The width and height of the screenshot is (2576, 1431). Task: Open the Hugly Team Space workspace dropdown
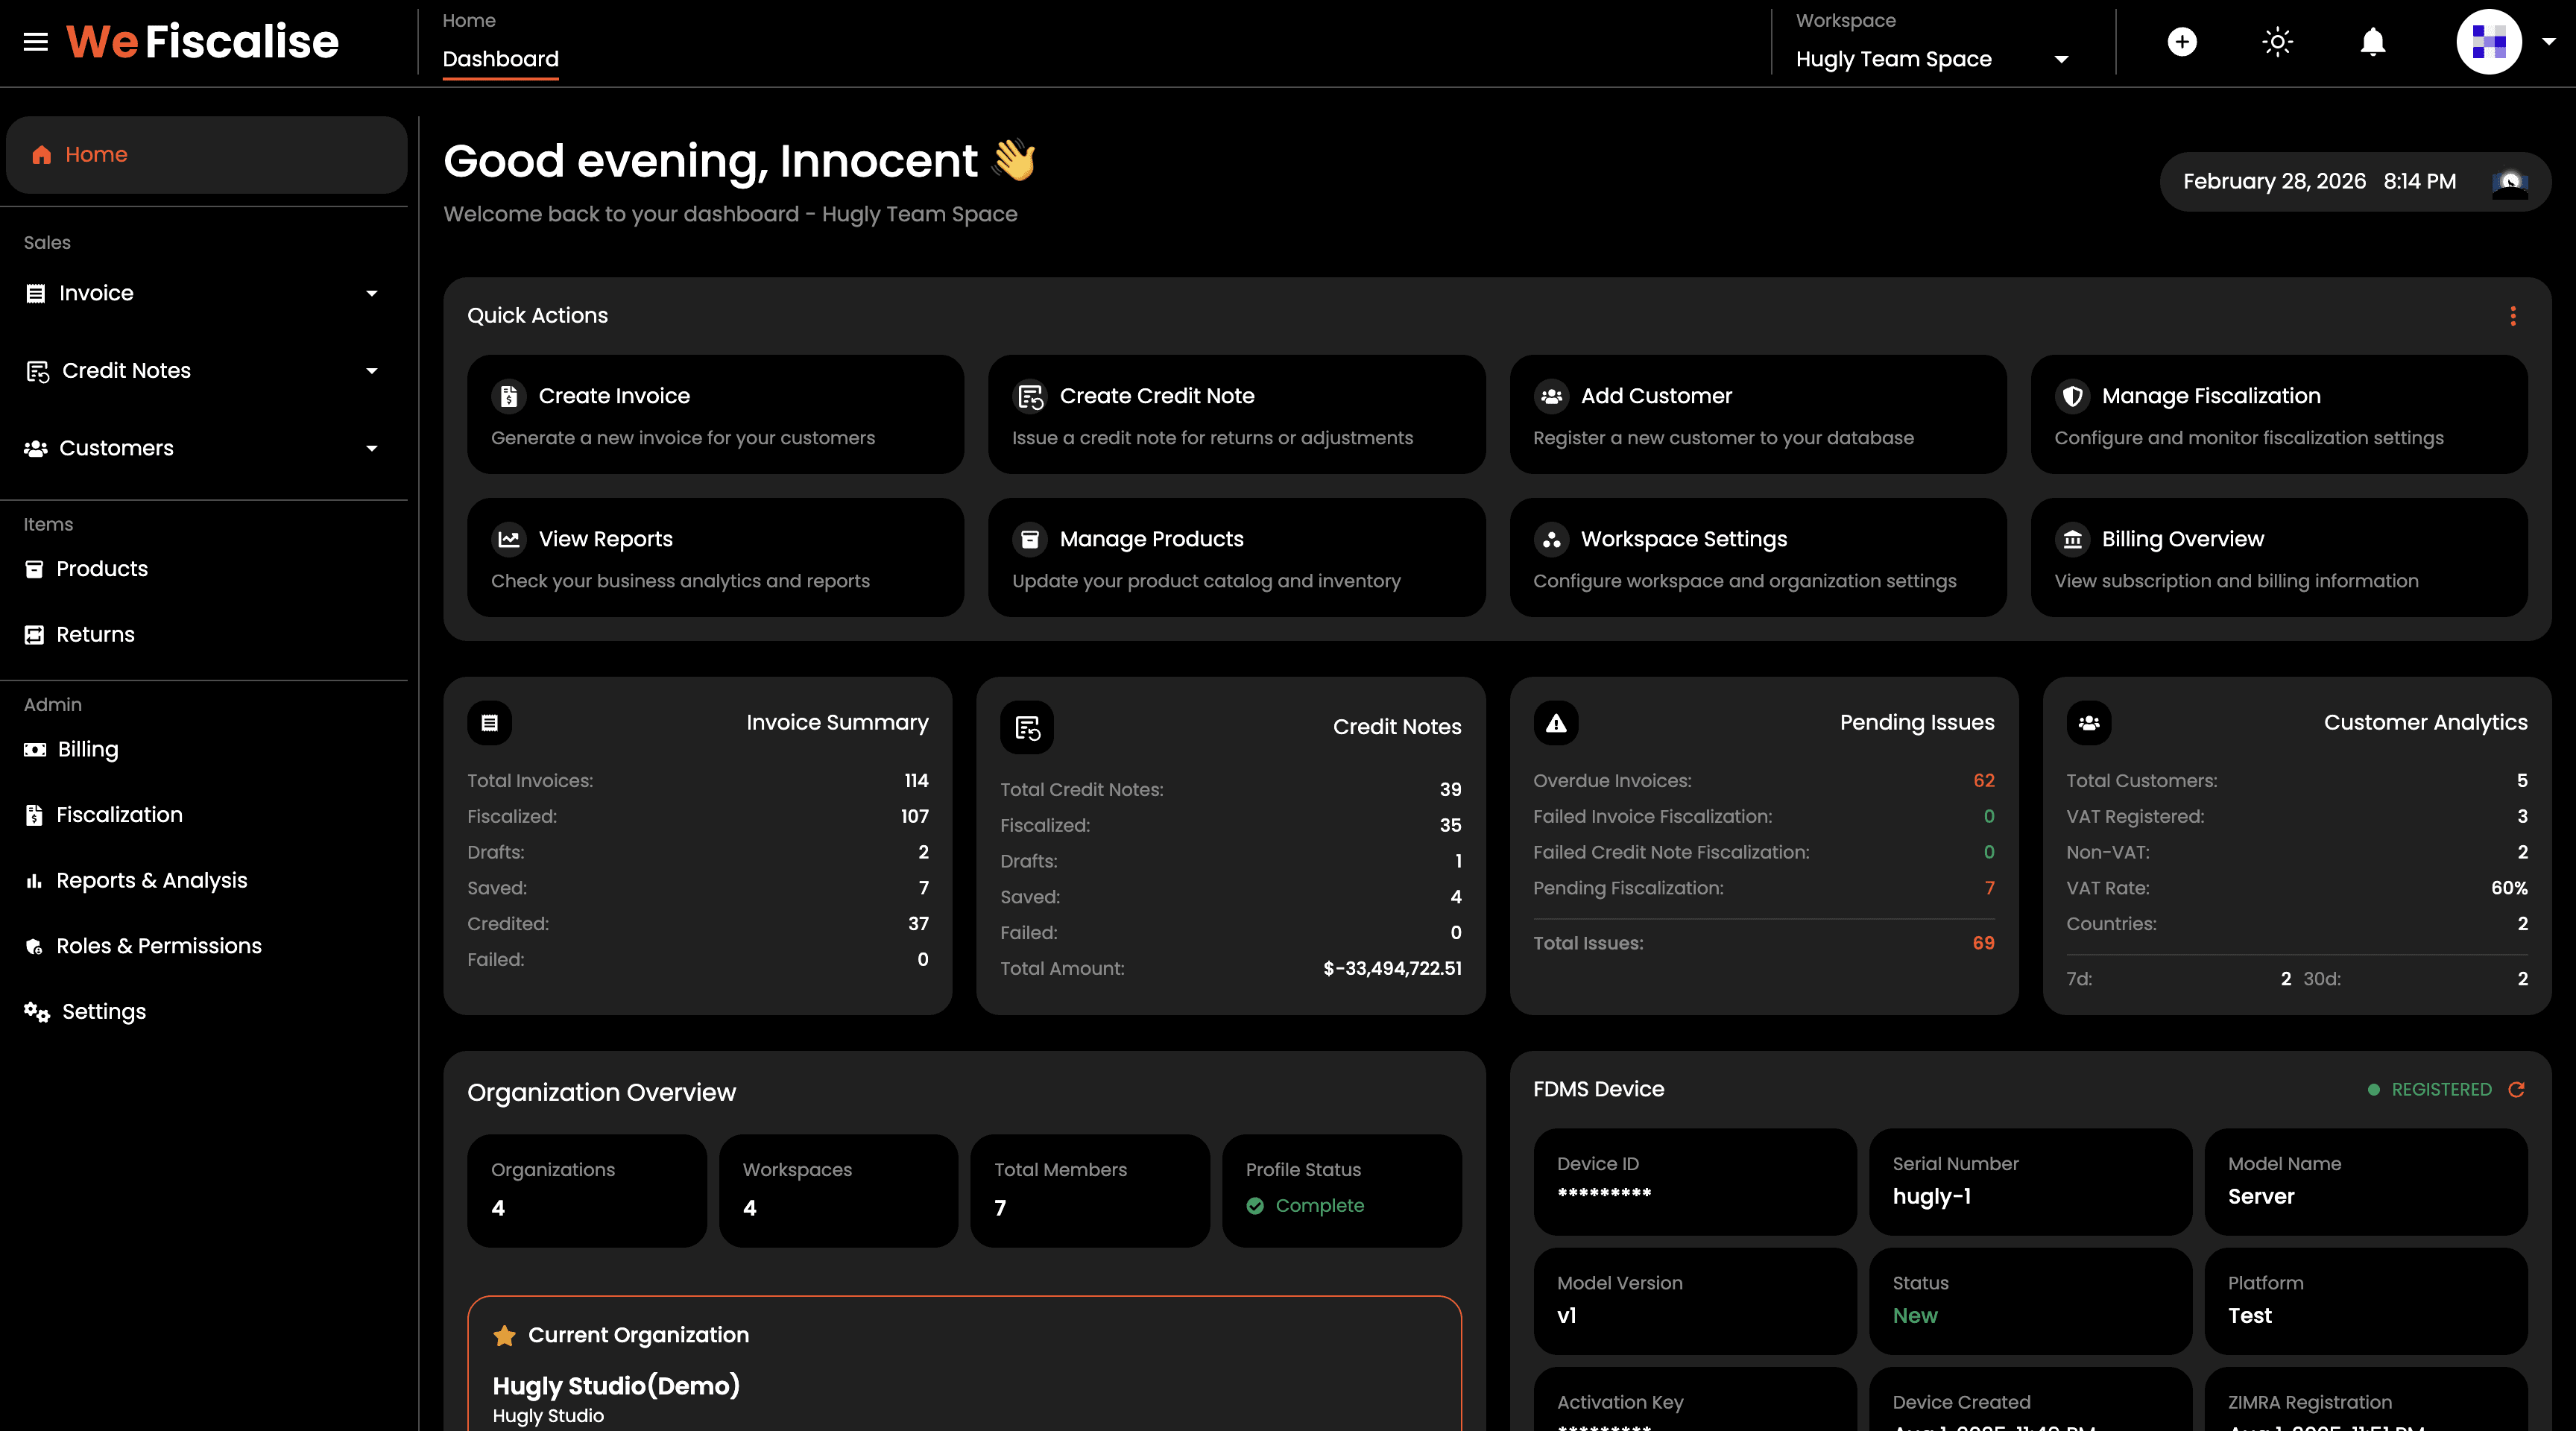1930,59
